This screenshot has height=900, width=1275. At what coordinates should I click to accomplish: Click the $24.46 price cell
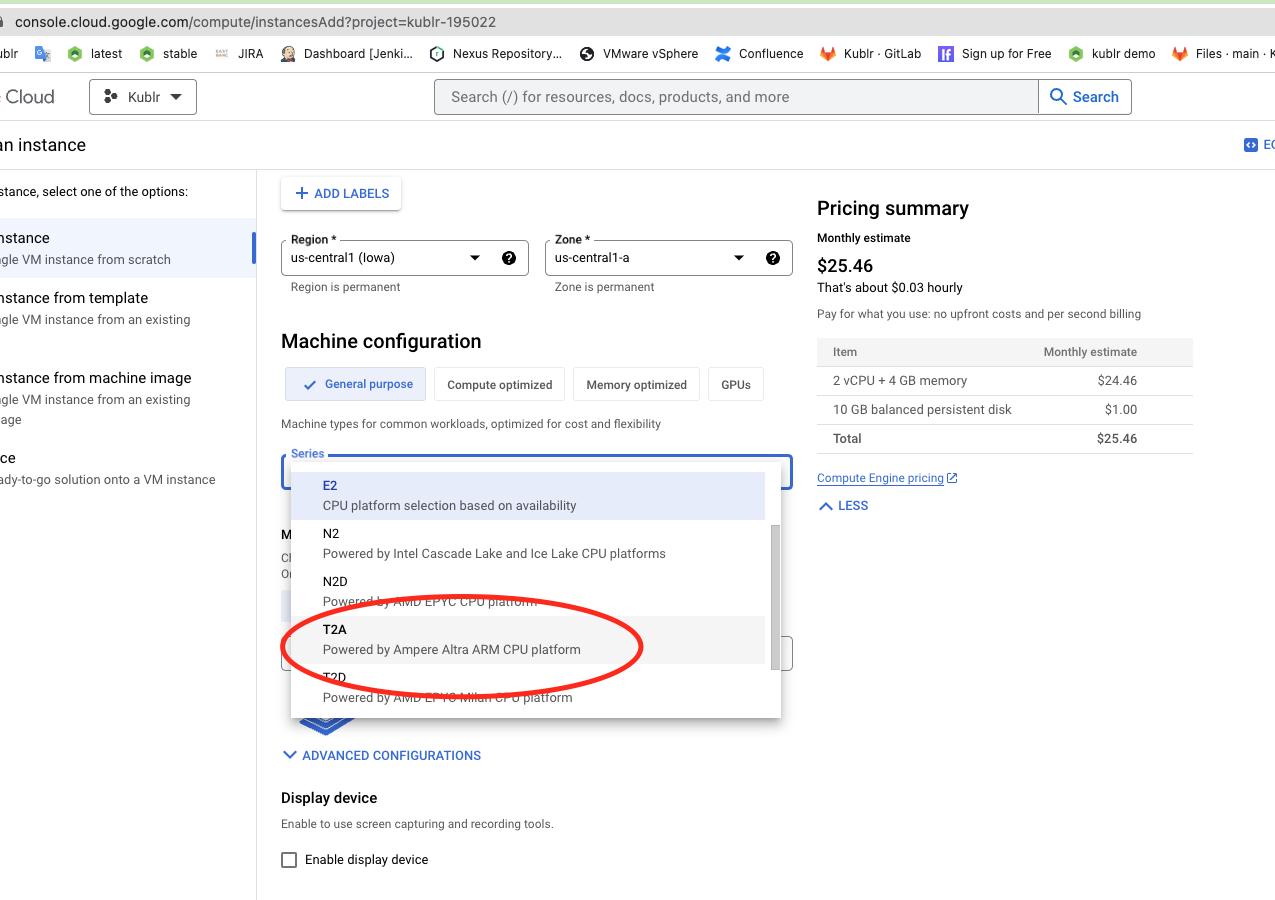tap(1117, 381)
